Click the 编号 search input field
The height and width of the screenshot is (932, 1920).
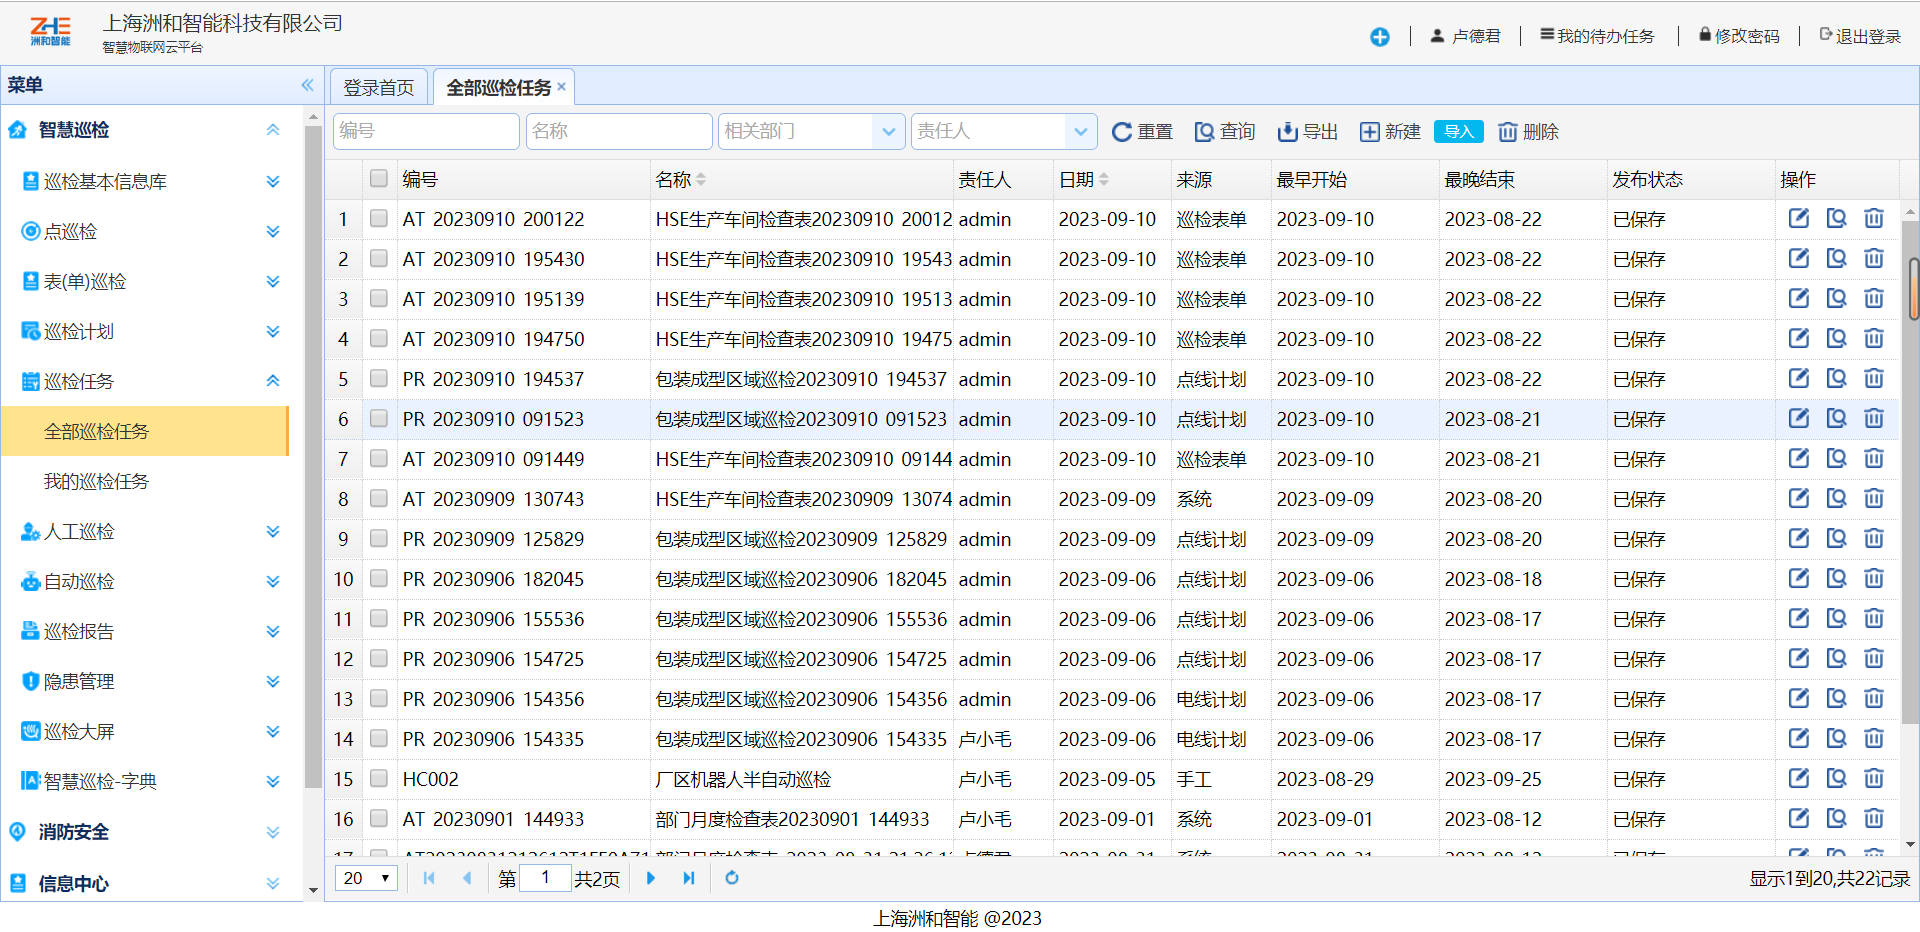coord(426,132)
